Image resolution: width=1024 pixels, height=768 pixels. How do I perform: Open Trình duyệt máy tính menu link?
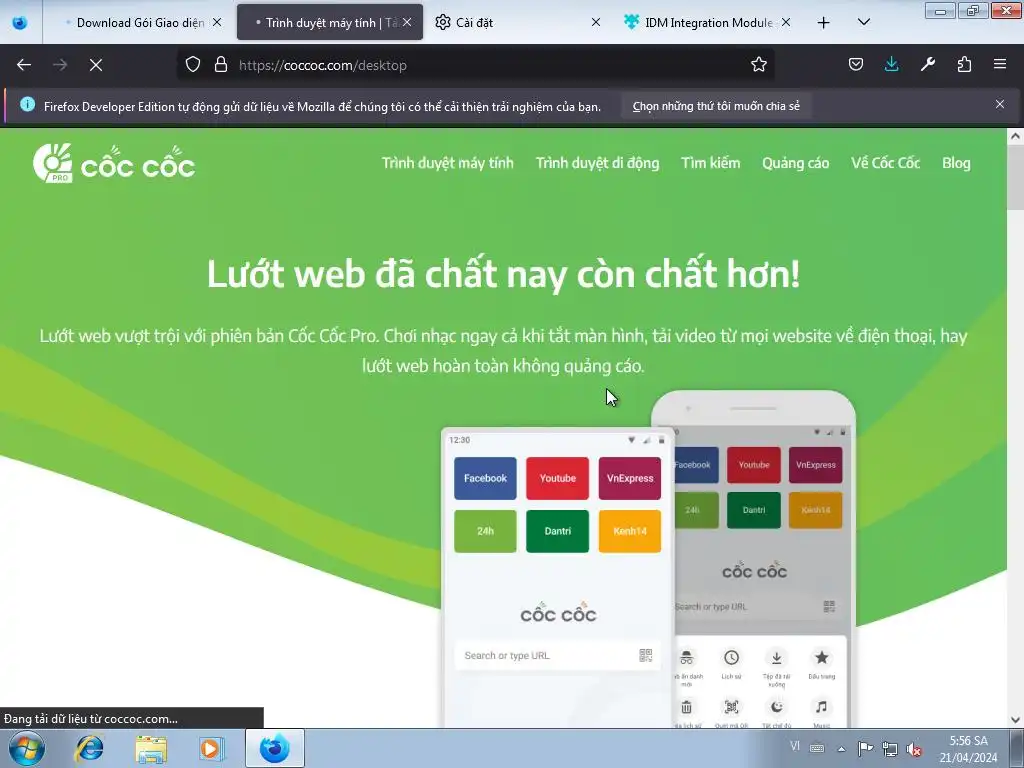point(447,163)
